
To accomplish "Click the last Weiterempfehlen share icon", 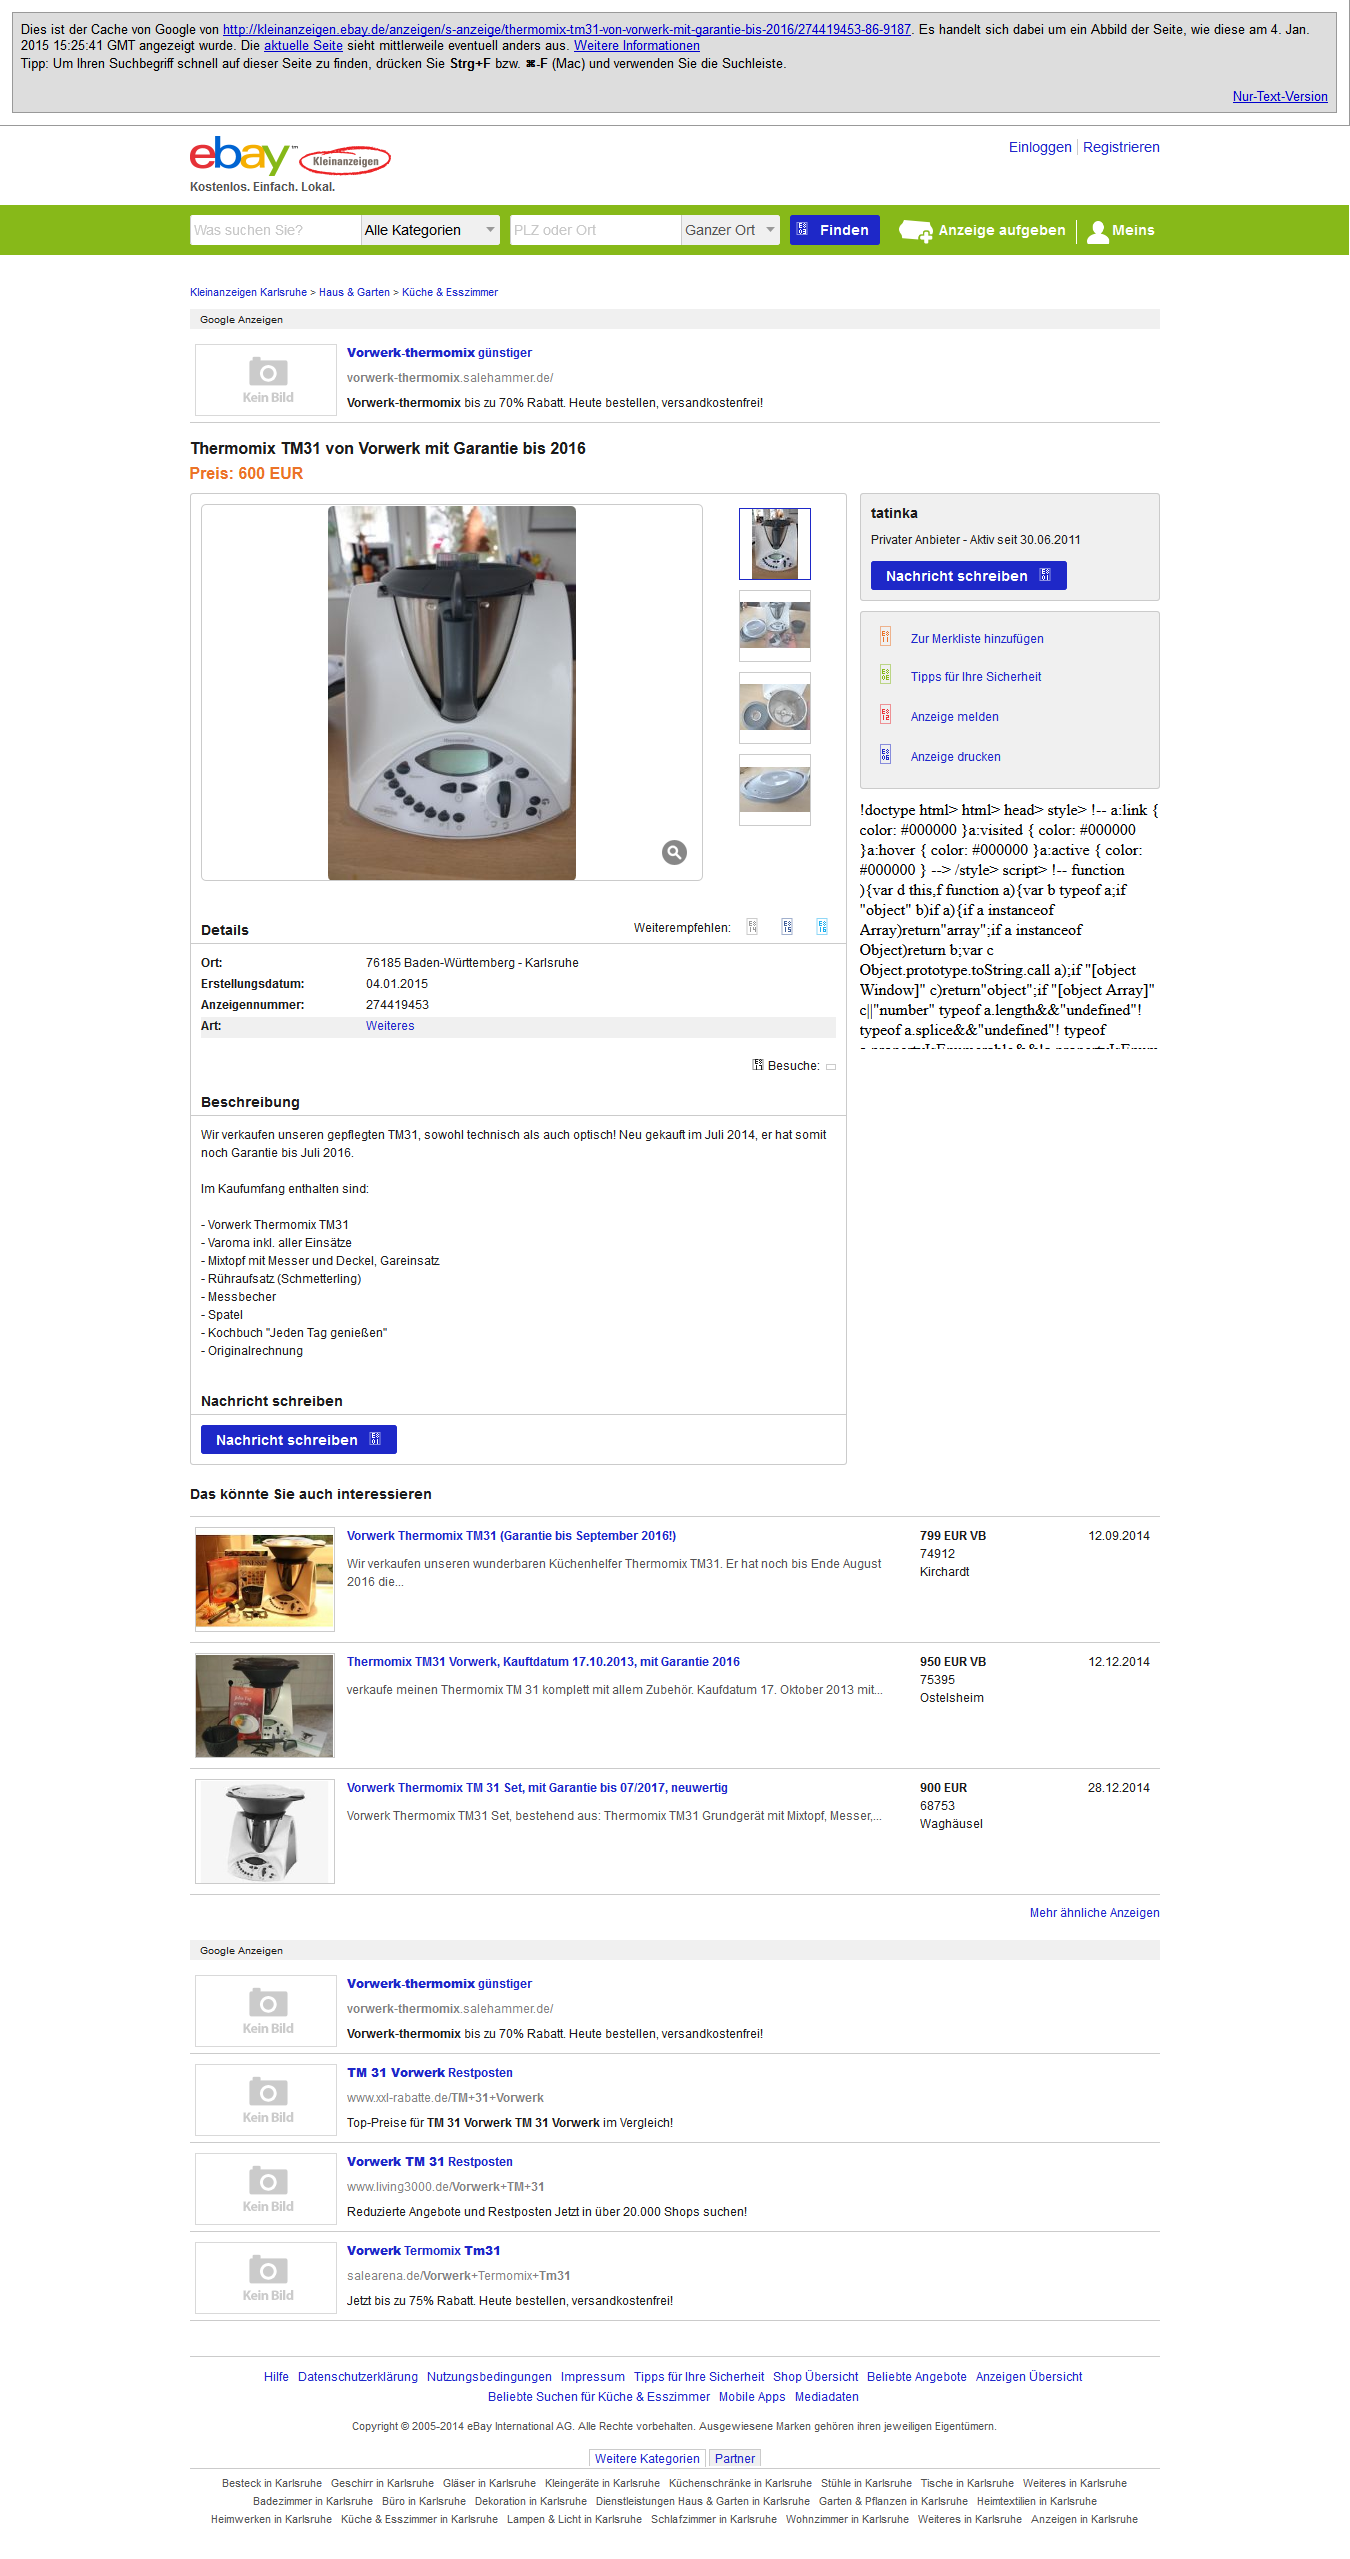I will coord(822,927).
